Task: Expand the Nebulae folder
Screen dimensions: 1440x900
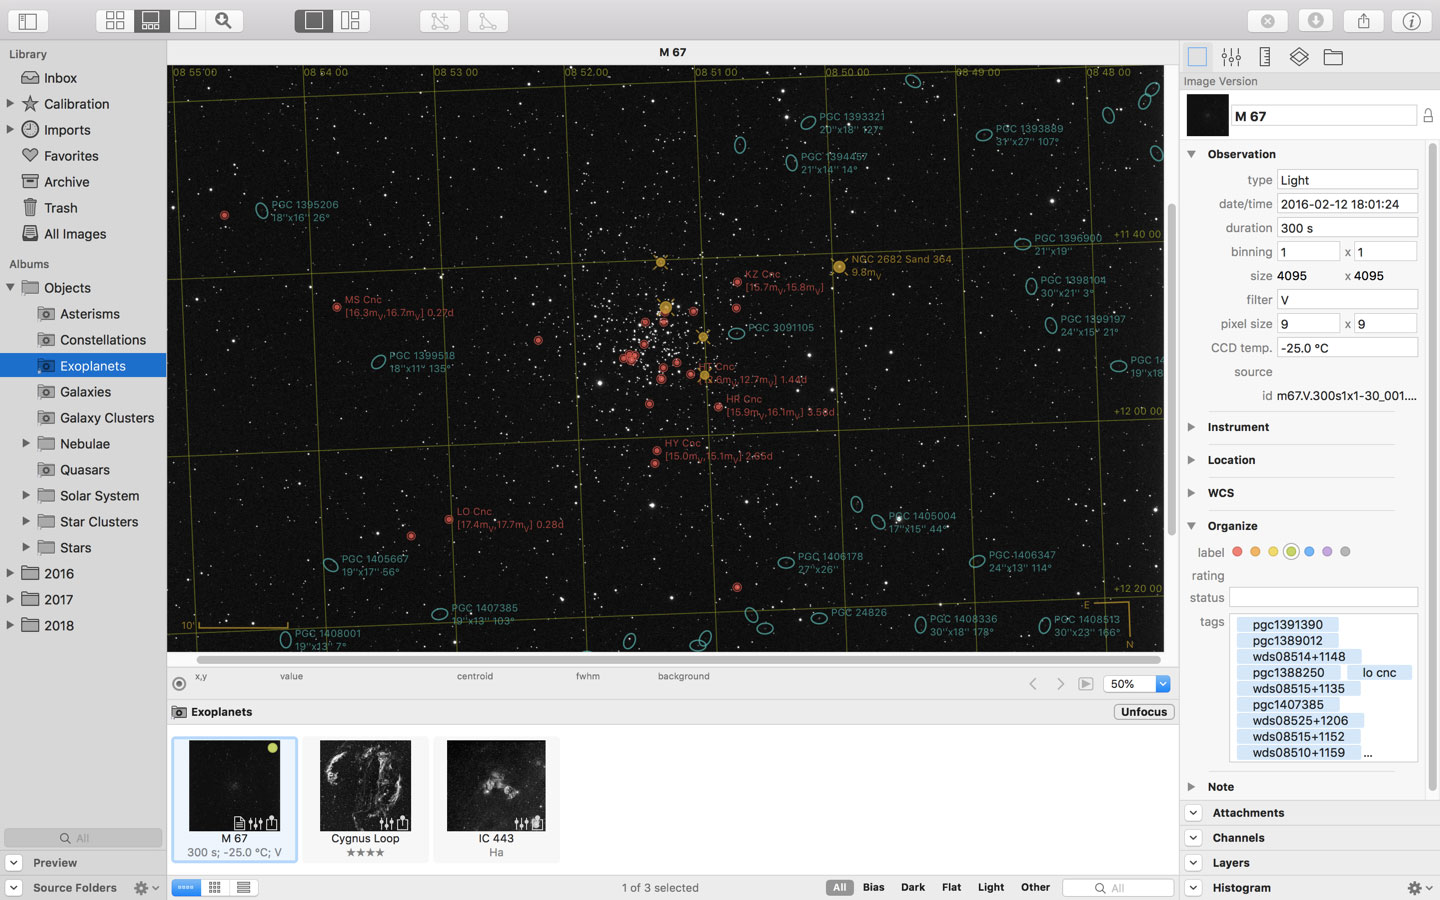Action: [x=26, y=444]
